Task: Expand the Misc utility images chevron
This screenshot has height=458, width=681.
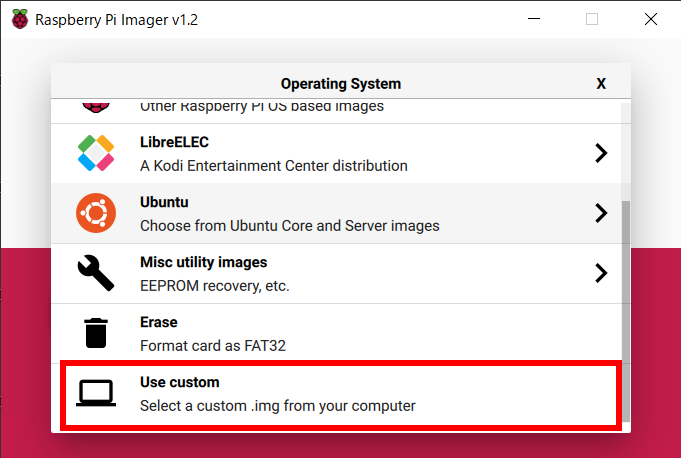Action: 601,273
